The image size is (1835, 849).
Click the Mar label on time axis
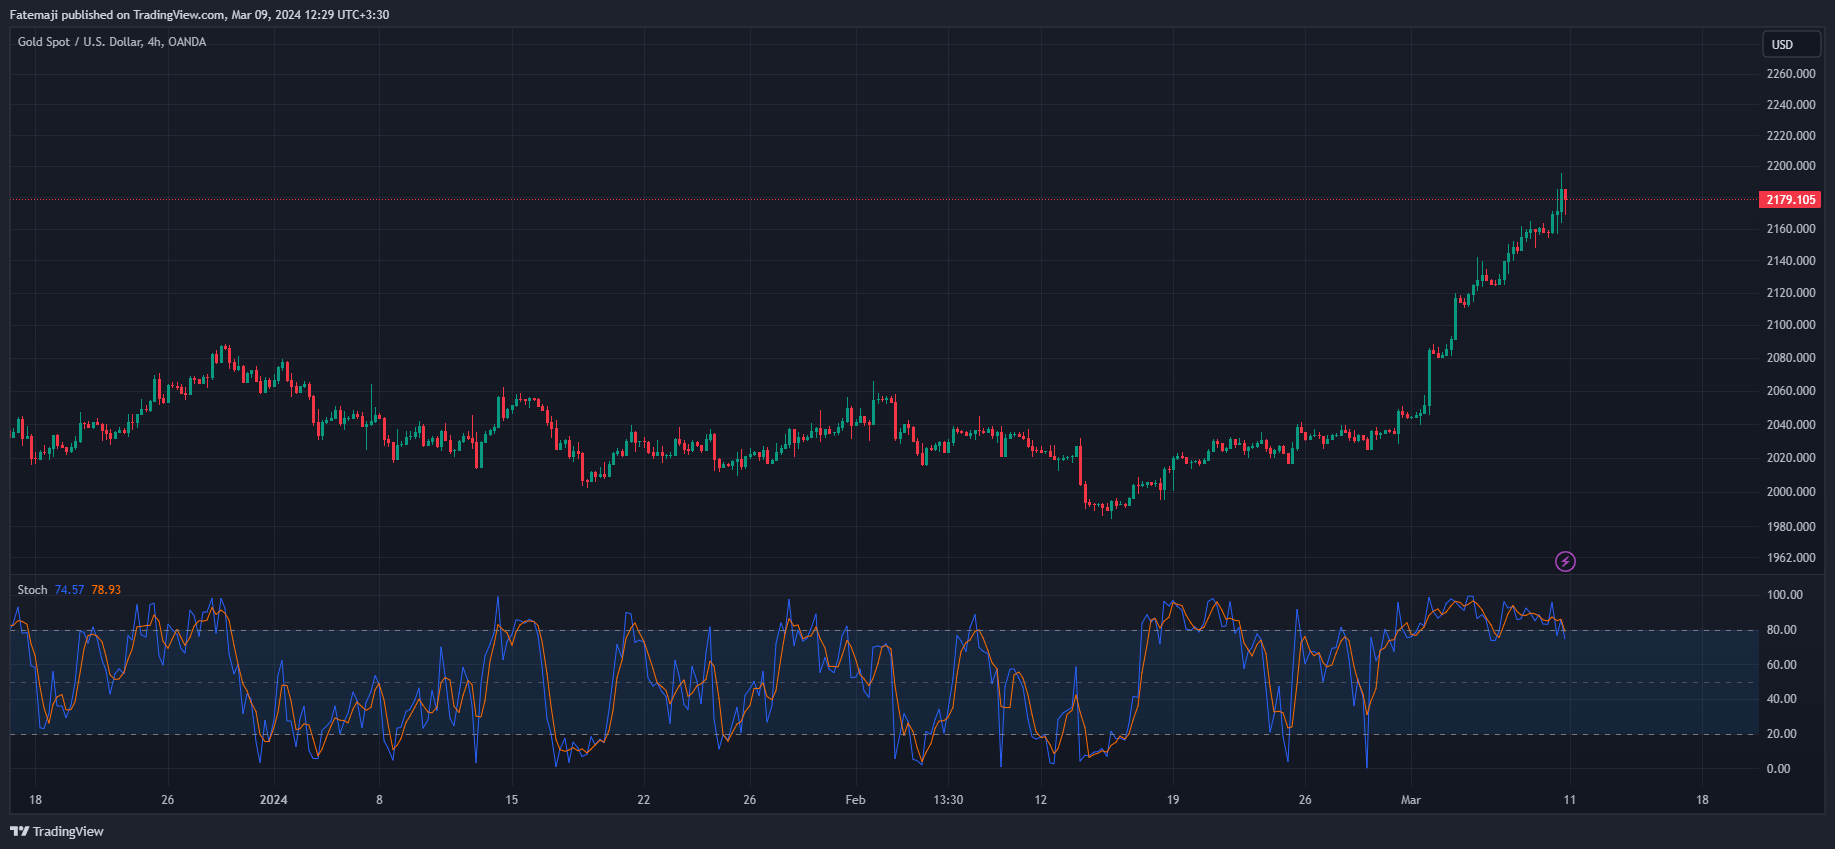(1411, 800)
